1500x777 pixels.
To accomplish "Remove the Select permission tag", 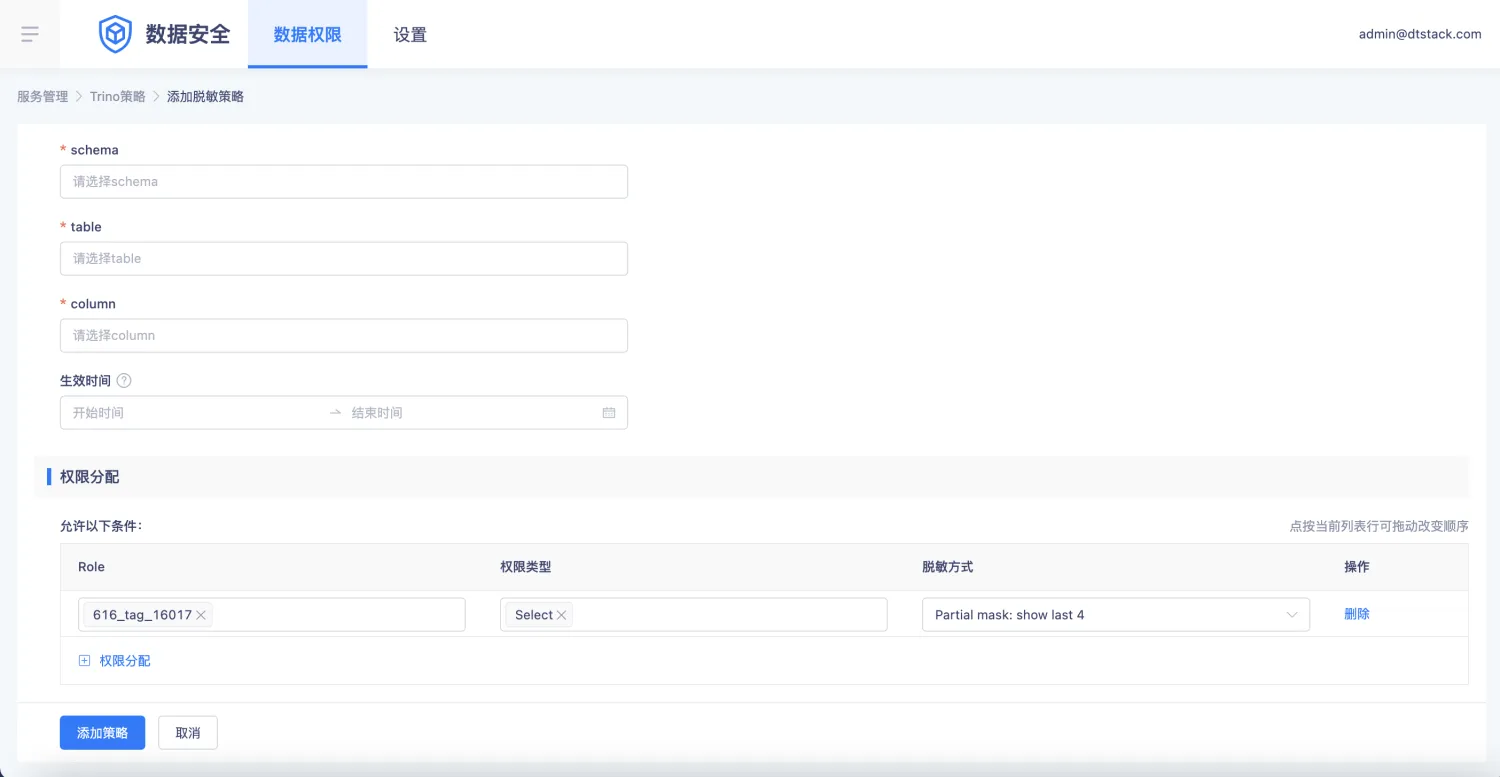I will coord(562,615).
